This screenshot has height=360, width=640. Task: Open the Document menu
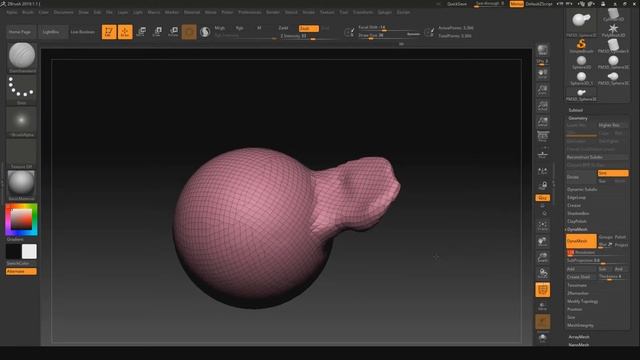point(64,12)
